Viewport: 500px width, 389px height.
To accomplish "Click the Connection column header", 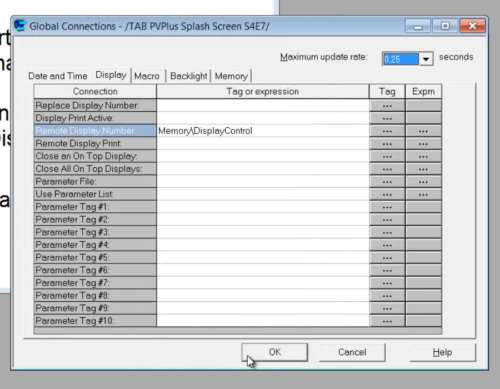I will click(95, 92).
